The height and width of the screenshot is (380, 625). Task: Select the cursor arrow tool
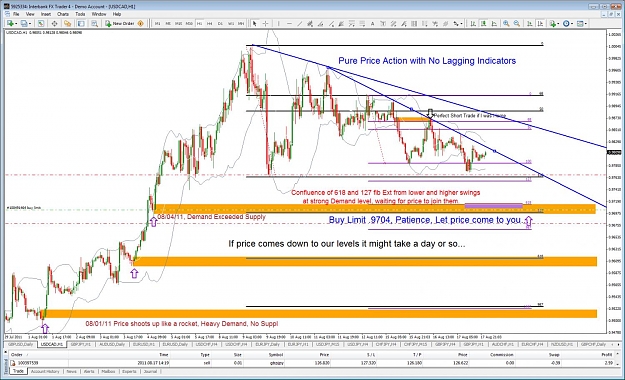(x=254, y=24)
